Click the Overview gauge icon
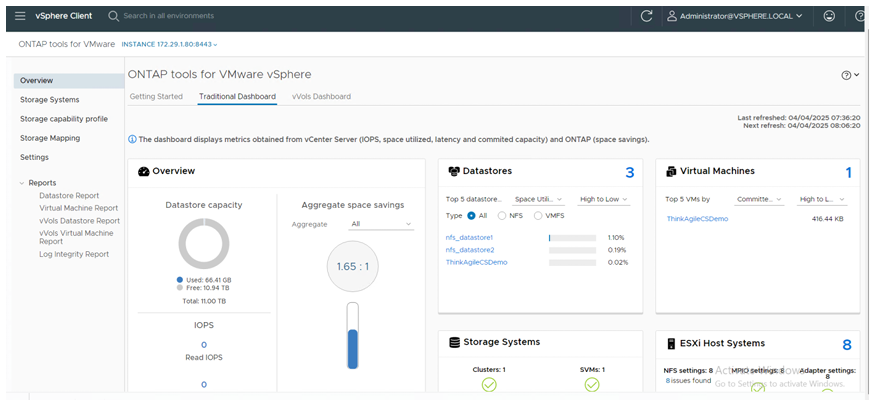The image size is (878, 403). coord(143,171)
